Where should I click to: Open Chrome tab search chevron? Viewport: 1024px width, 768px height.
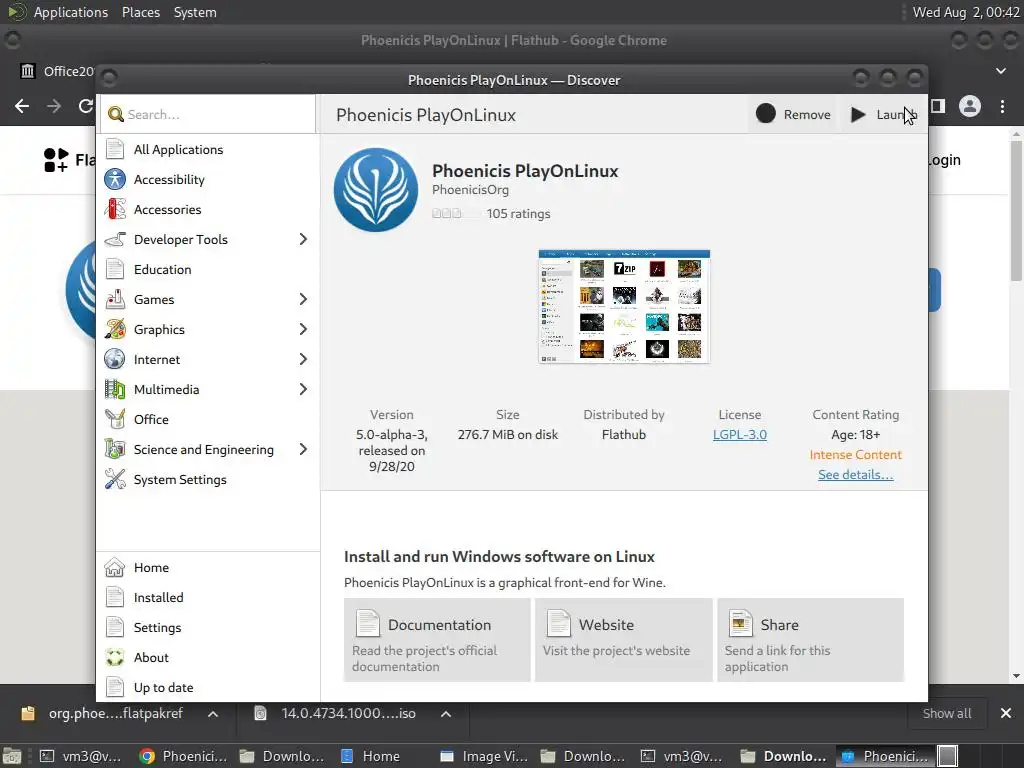click(x=1000, y=71)
